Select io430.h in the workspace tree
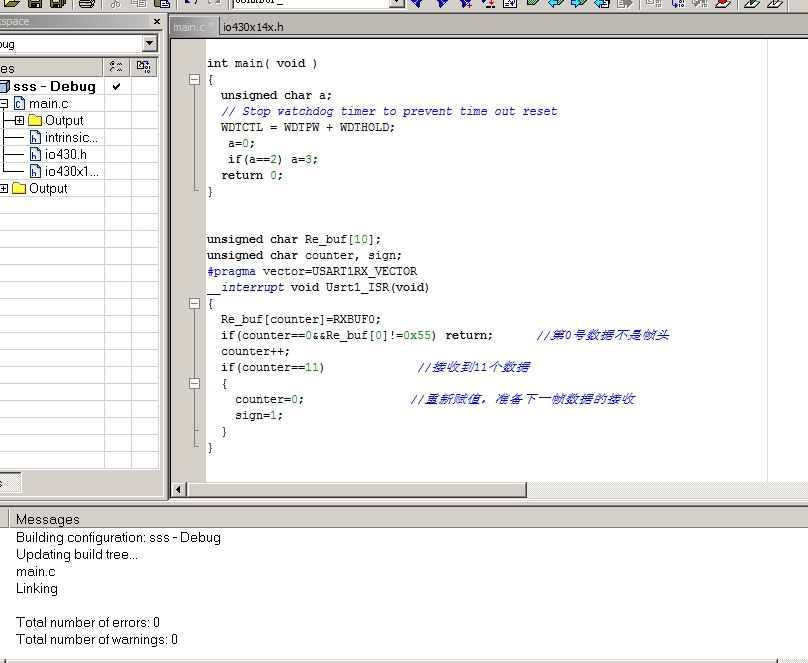Image resolution: width=808 pixels, height=663 pixels. point(65,155)
